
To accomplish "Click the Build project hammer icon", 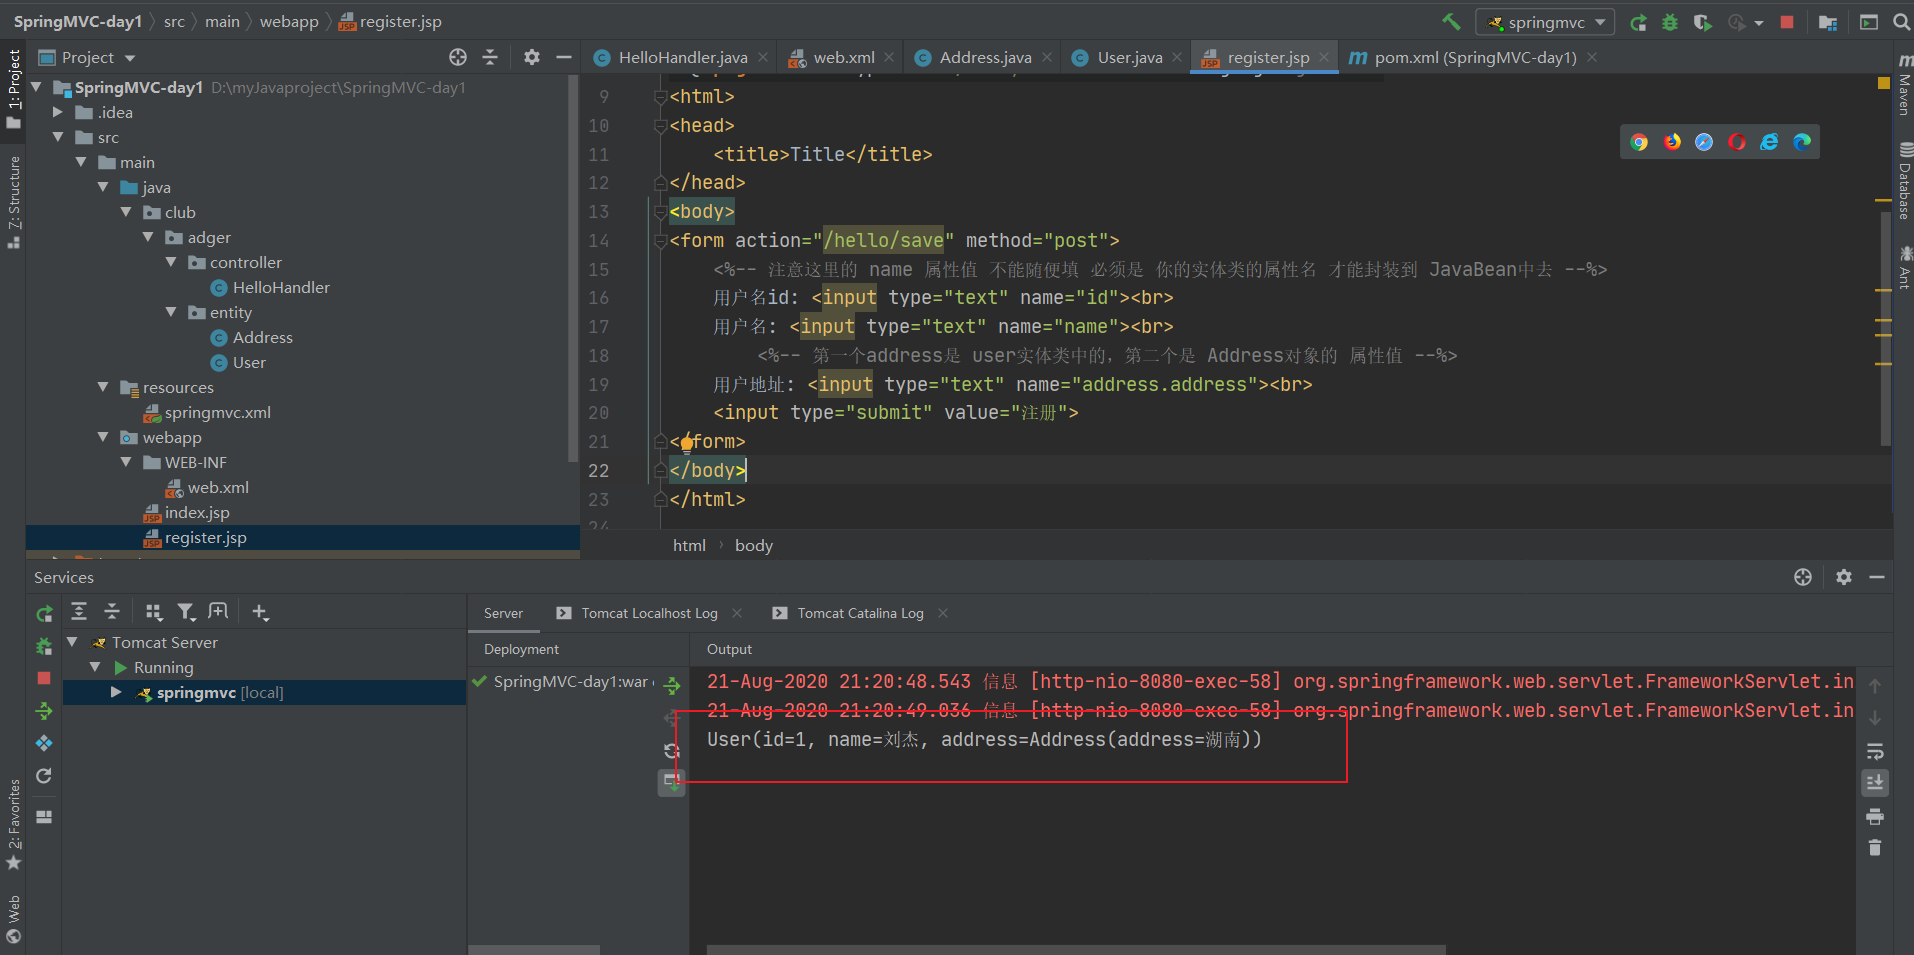I will [1451, 21].
